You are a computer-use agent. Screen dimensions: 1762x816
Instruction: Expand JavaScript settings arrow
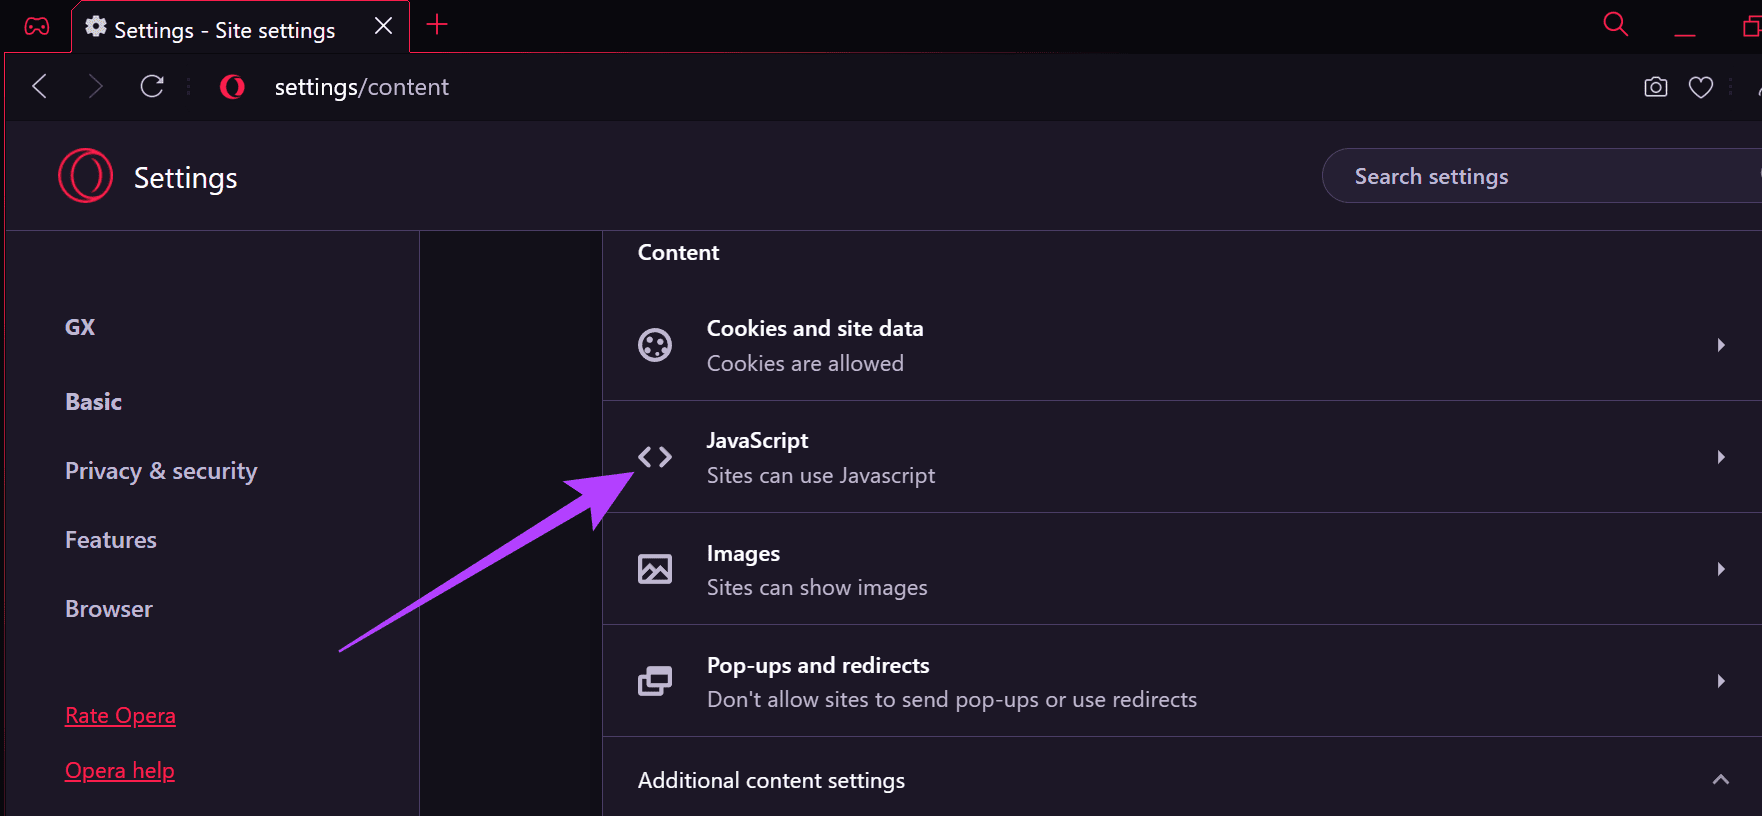tap(1721, 457)
